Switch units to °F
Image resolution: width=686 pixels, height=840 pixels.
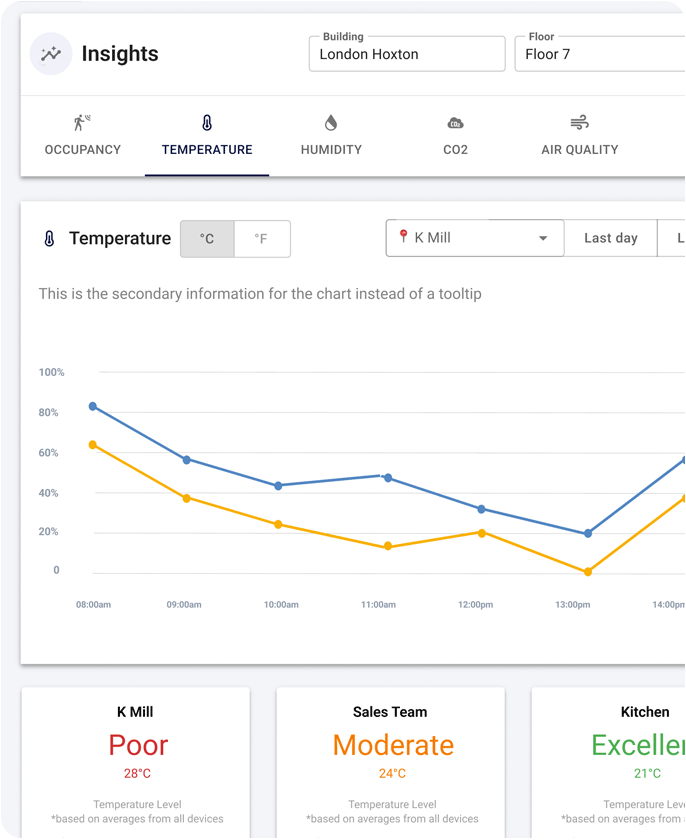coord(262,239)
